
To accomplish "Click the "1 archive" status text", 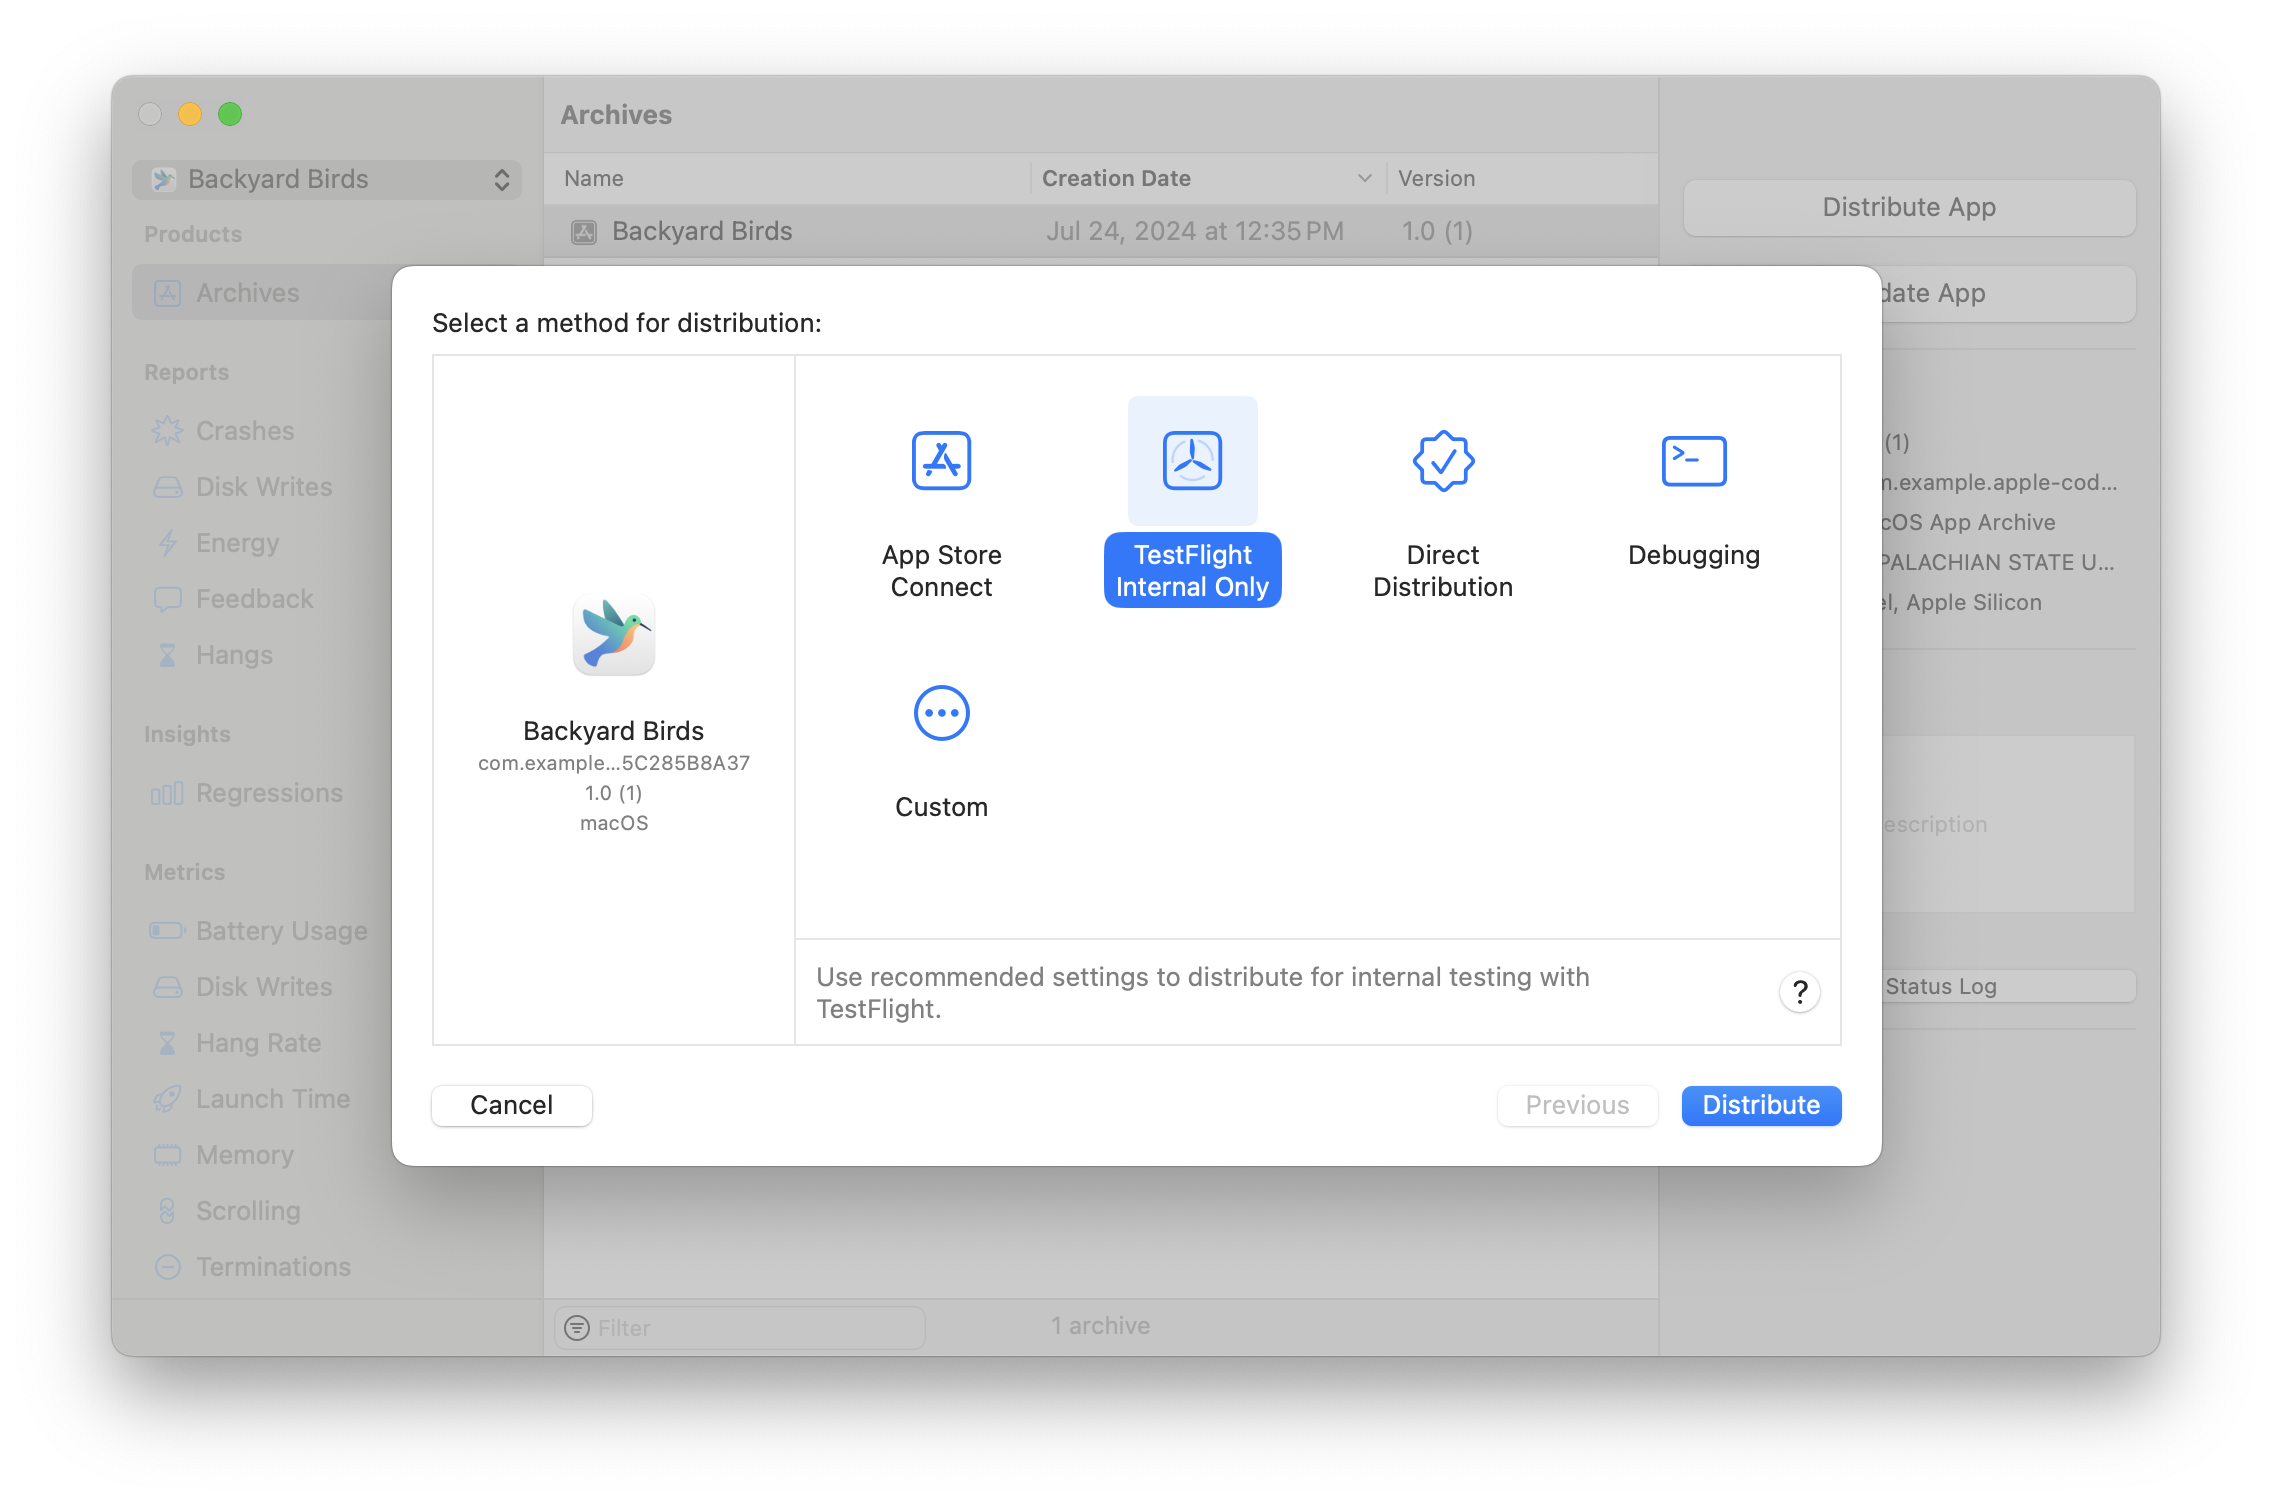I will tap(1100, 1326).
